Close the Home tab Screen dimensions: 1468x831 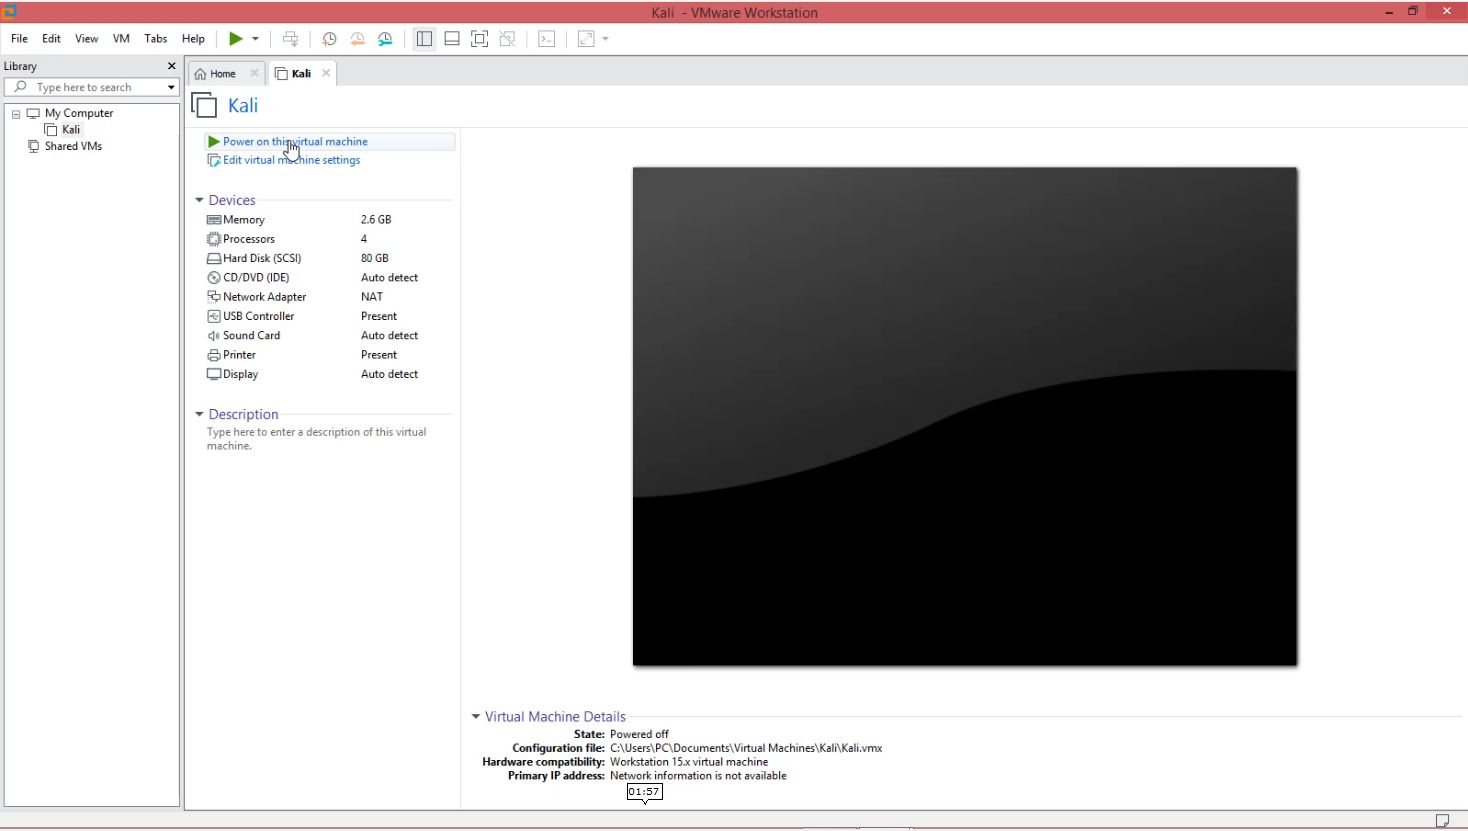[254, 73]
